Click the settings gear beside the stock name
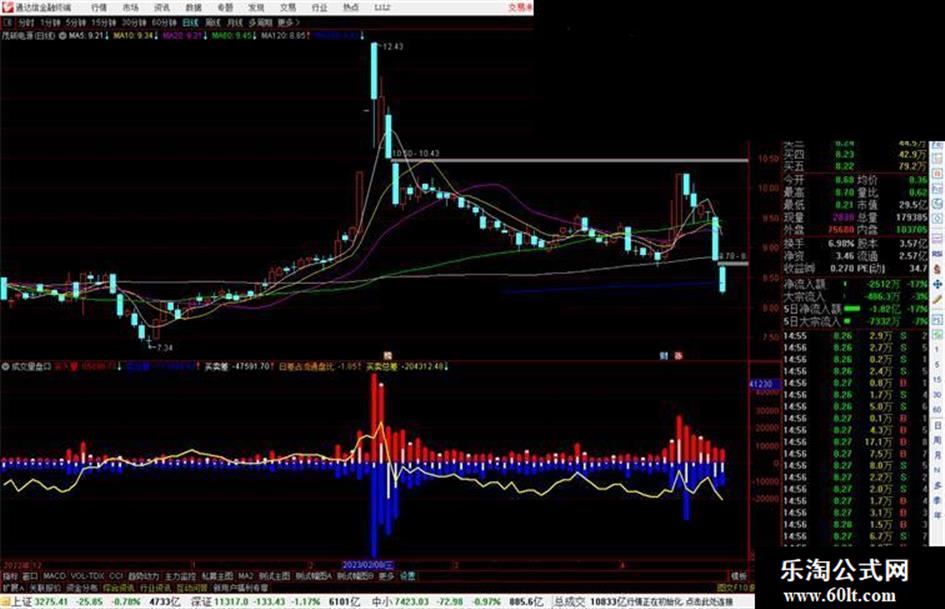This screenshot has width=945, height=609. 62,36
